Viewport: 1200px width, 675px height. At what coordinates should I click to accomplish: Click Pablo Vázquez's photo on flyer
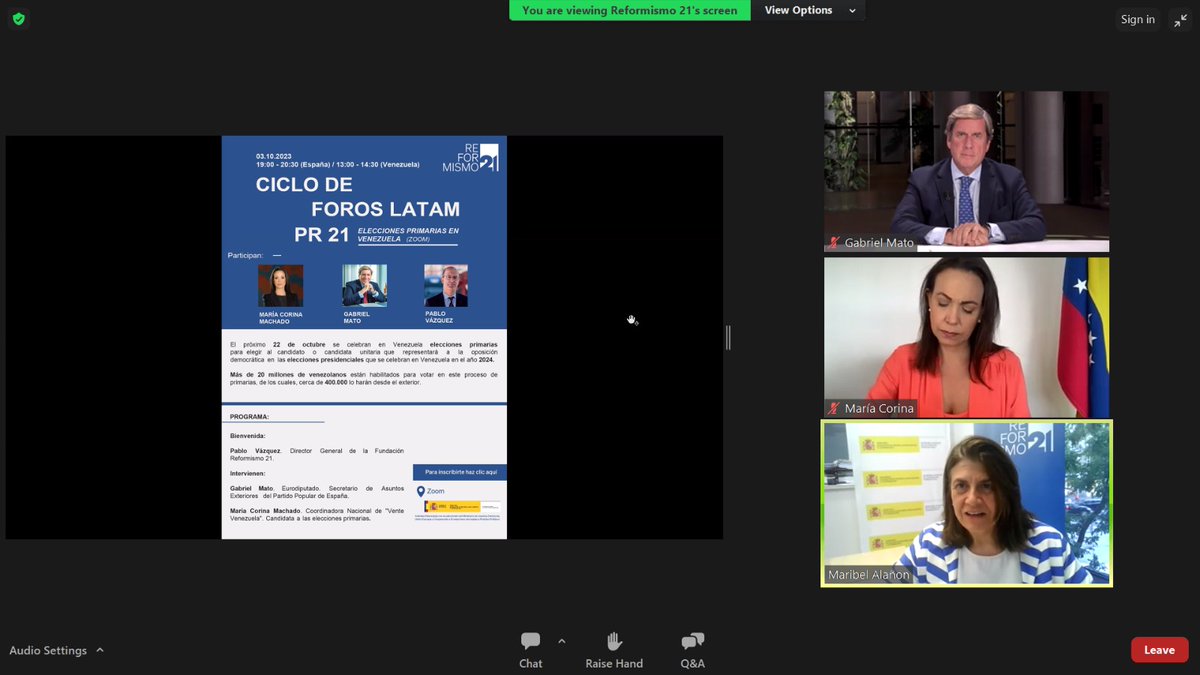(446, 286)
